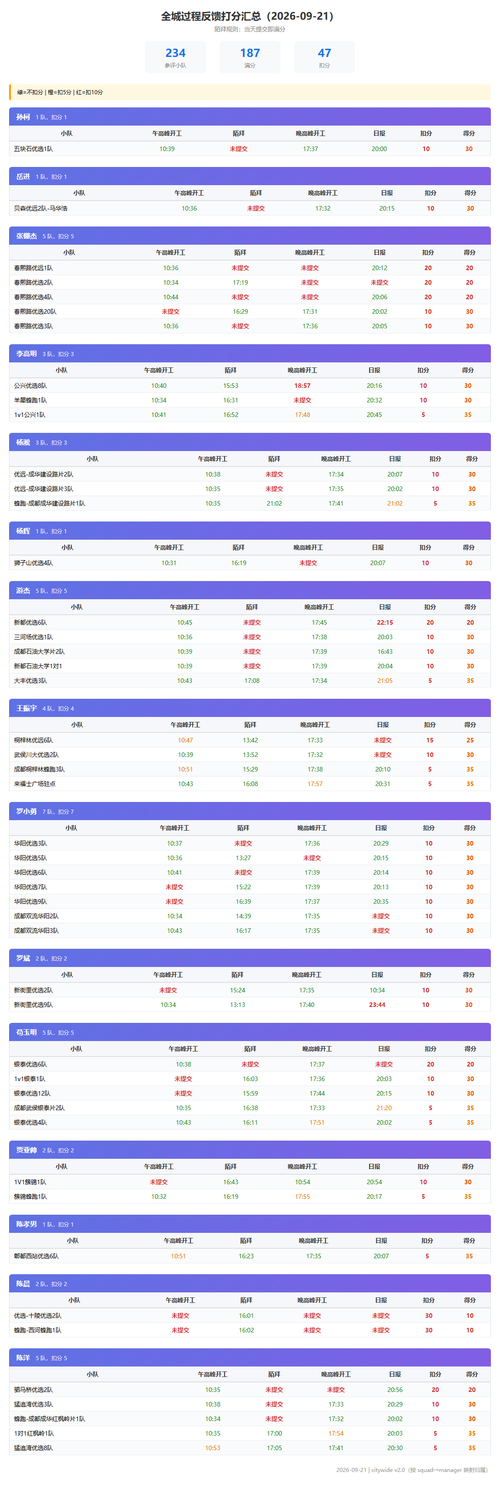Click orange 17:48 in 1v1公兴1队 row
The width and height of the screenshot is (500, 1493).
pos(302,414)
